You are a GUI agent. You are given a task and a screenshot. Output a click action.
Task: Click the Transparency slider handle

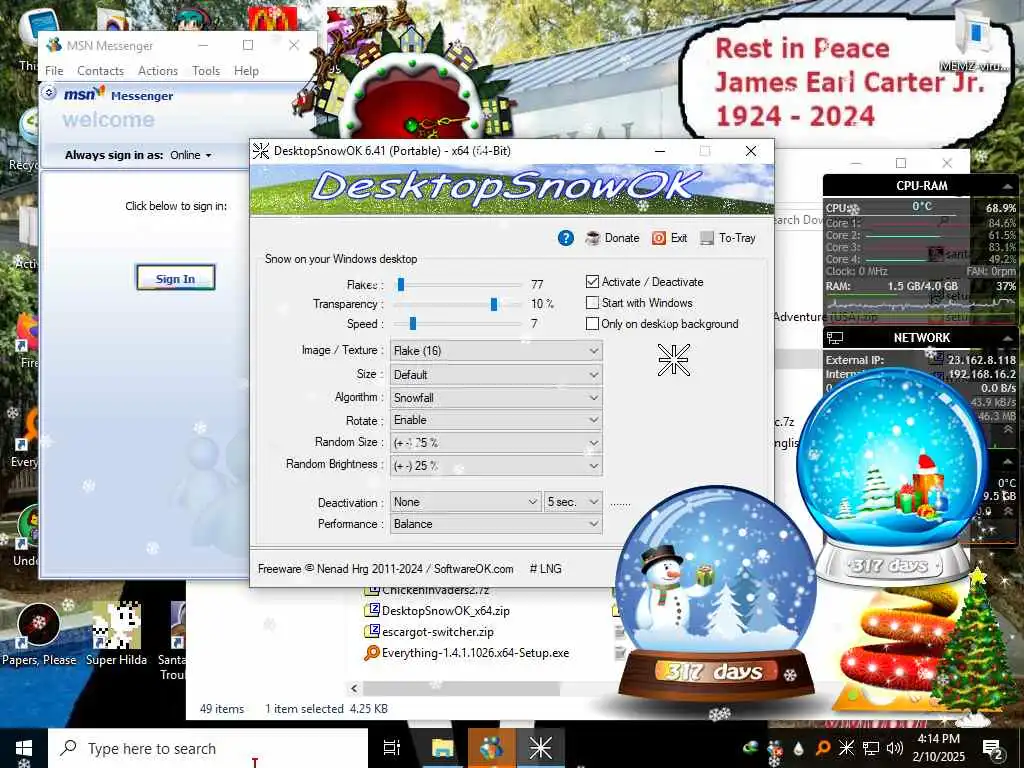pos(494,304)
